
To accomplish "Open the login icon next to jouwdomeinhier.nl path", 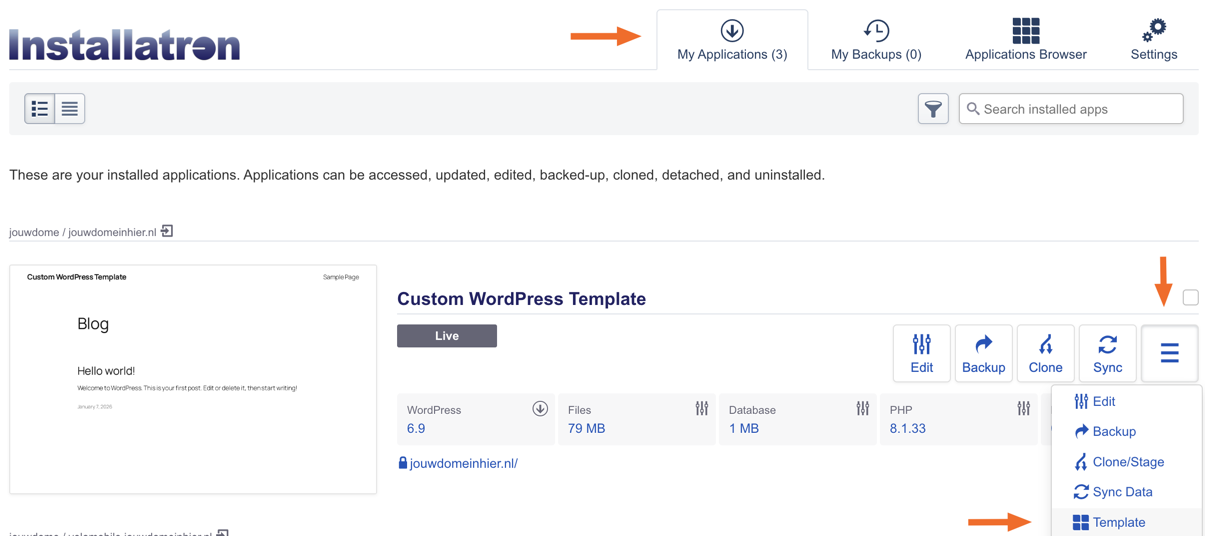I will coord(167,231).
